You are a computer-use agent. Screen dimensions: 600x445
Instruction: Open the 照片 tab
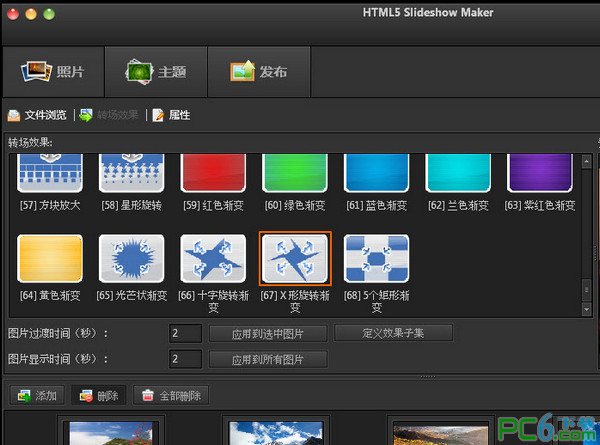click(54, 72)
